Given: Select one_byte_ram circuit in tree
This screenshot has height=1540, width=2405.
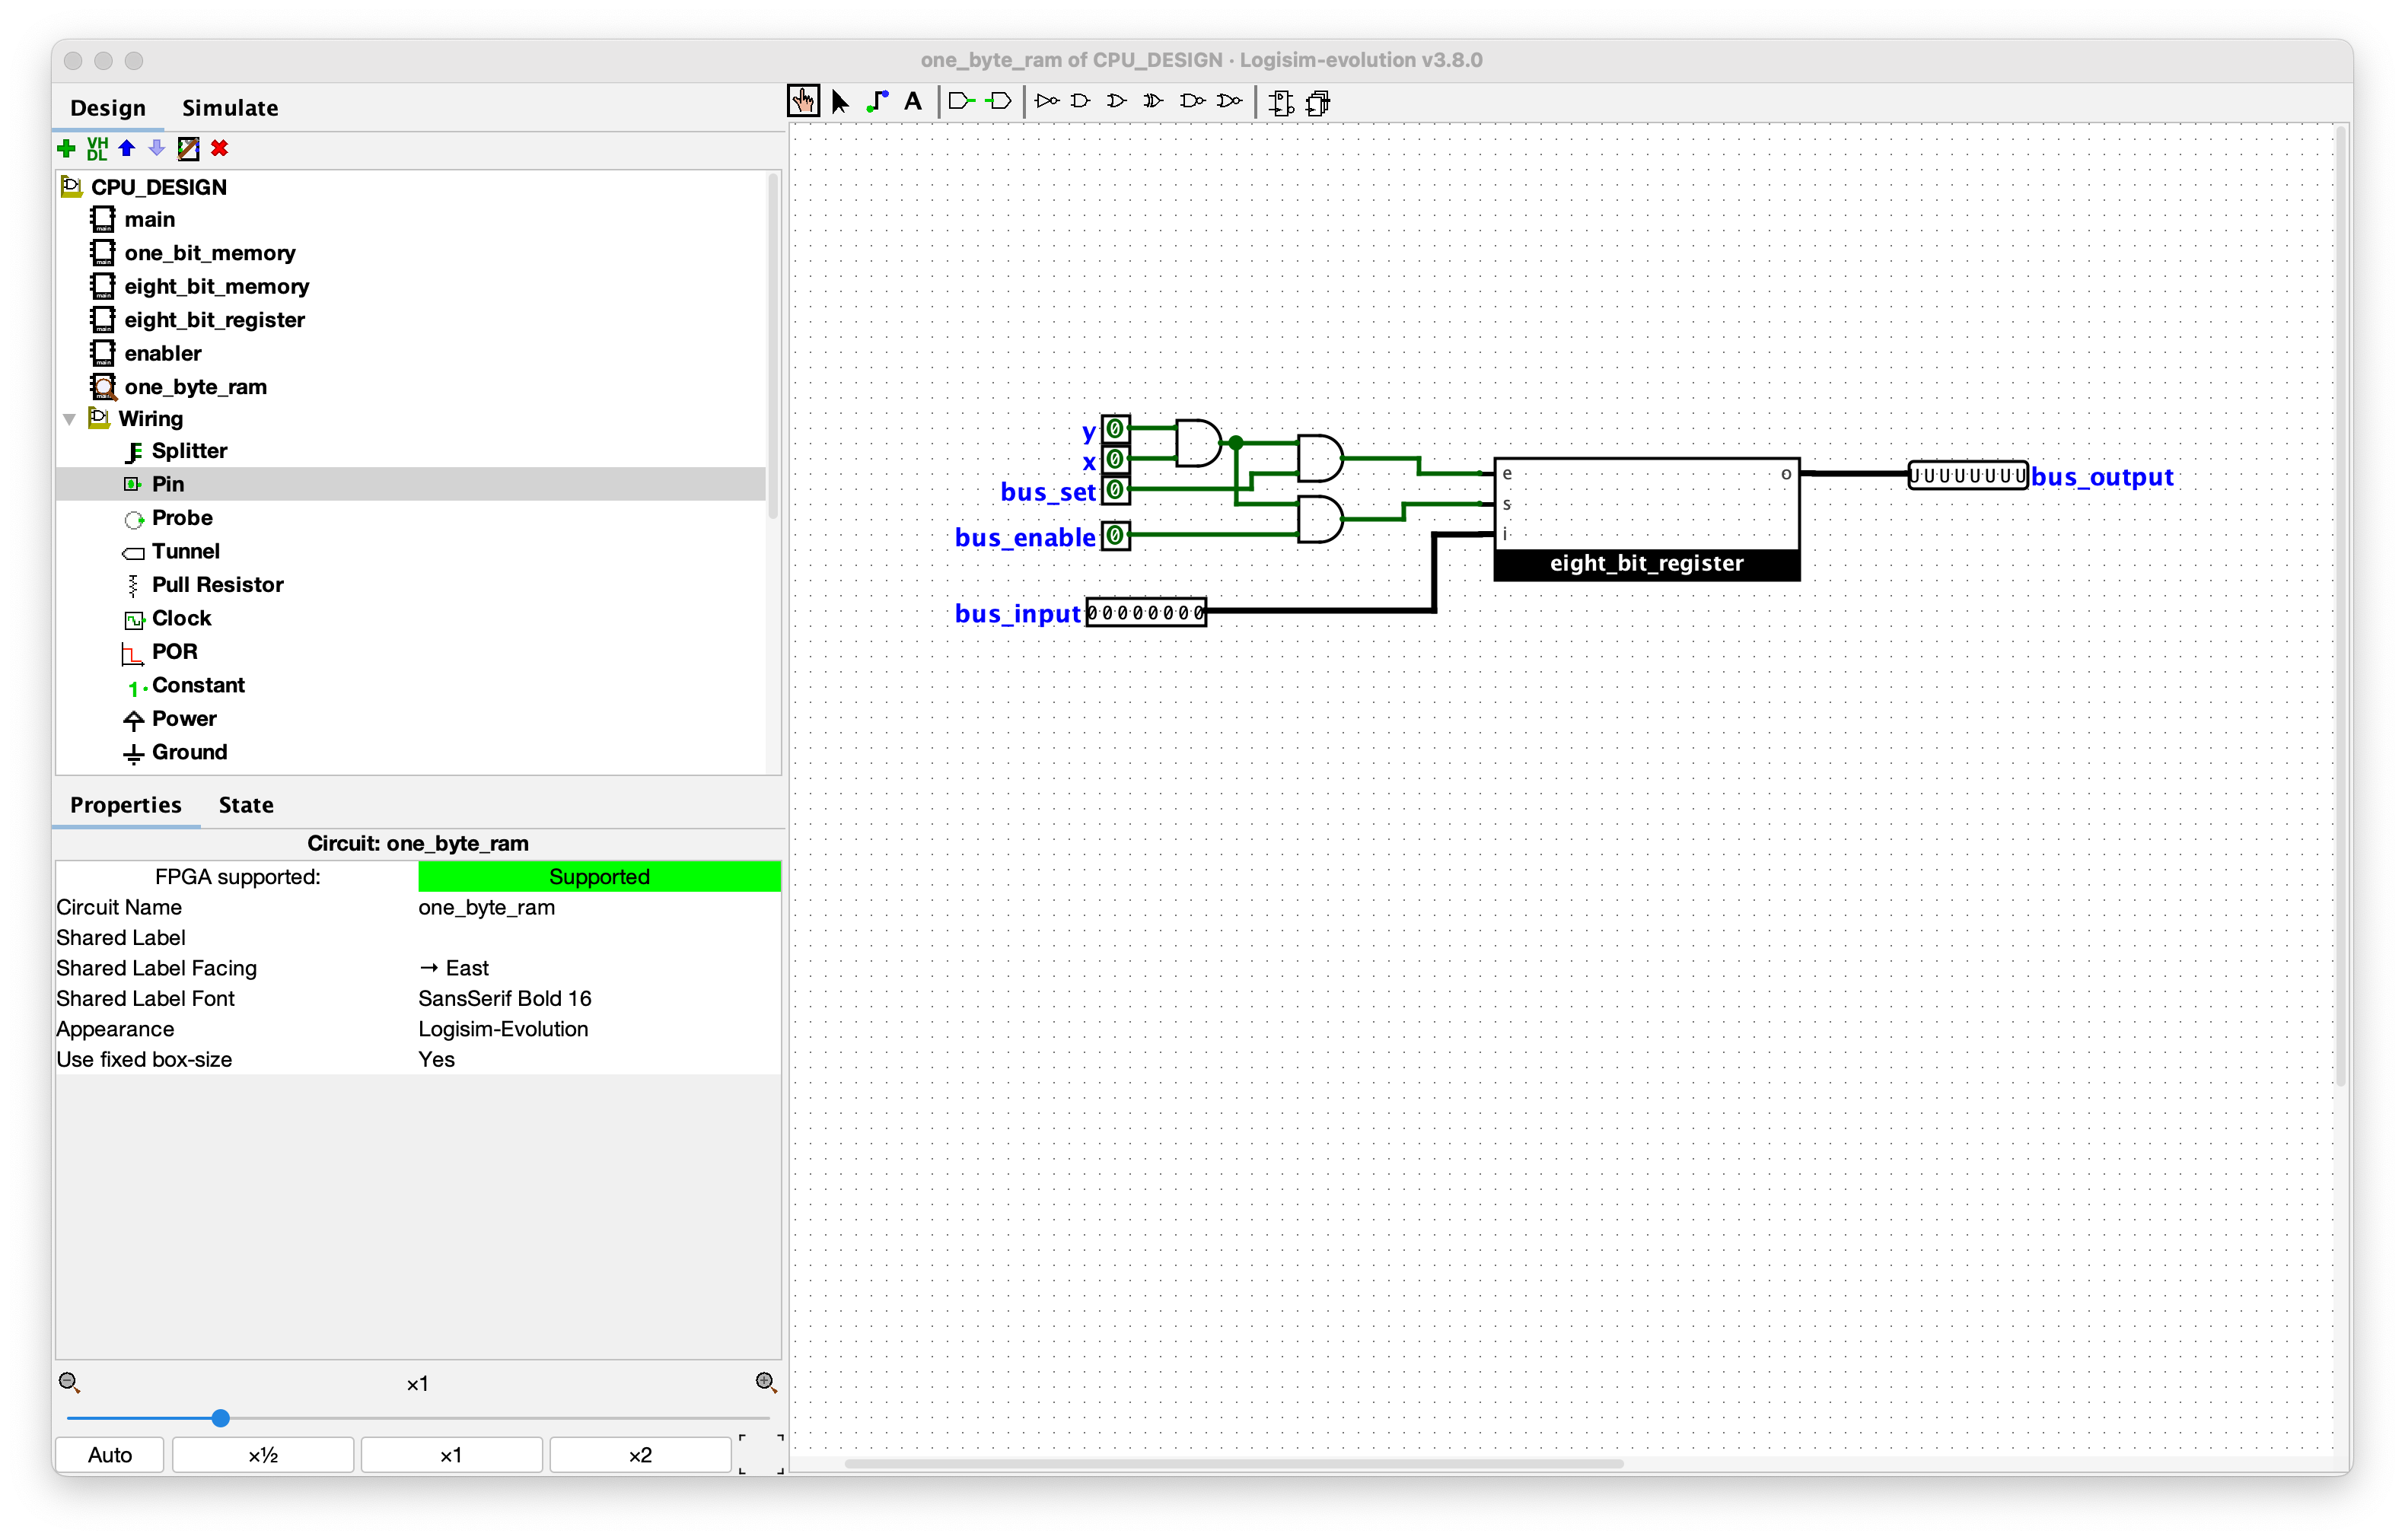Looking at the screenshot, I should 196,387.
